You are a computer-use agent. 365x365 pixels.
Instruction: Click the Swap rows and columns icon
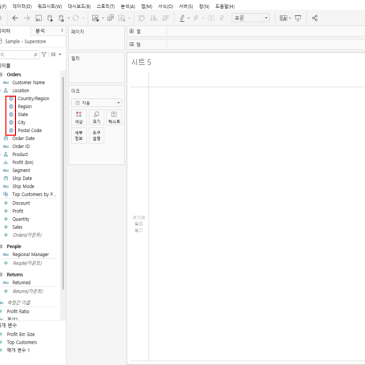click(142, 18)
